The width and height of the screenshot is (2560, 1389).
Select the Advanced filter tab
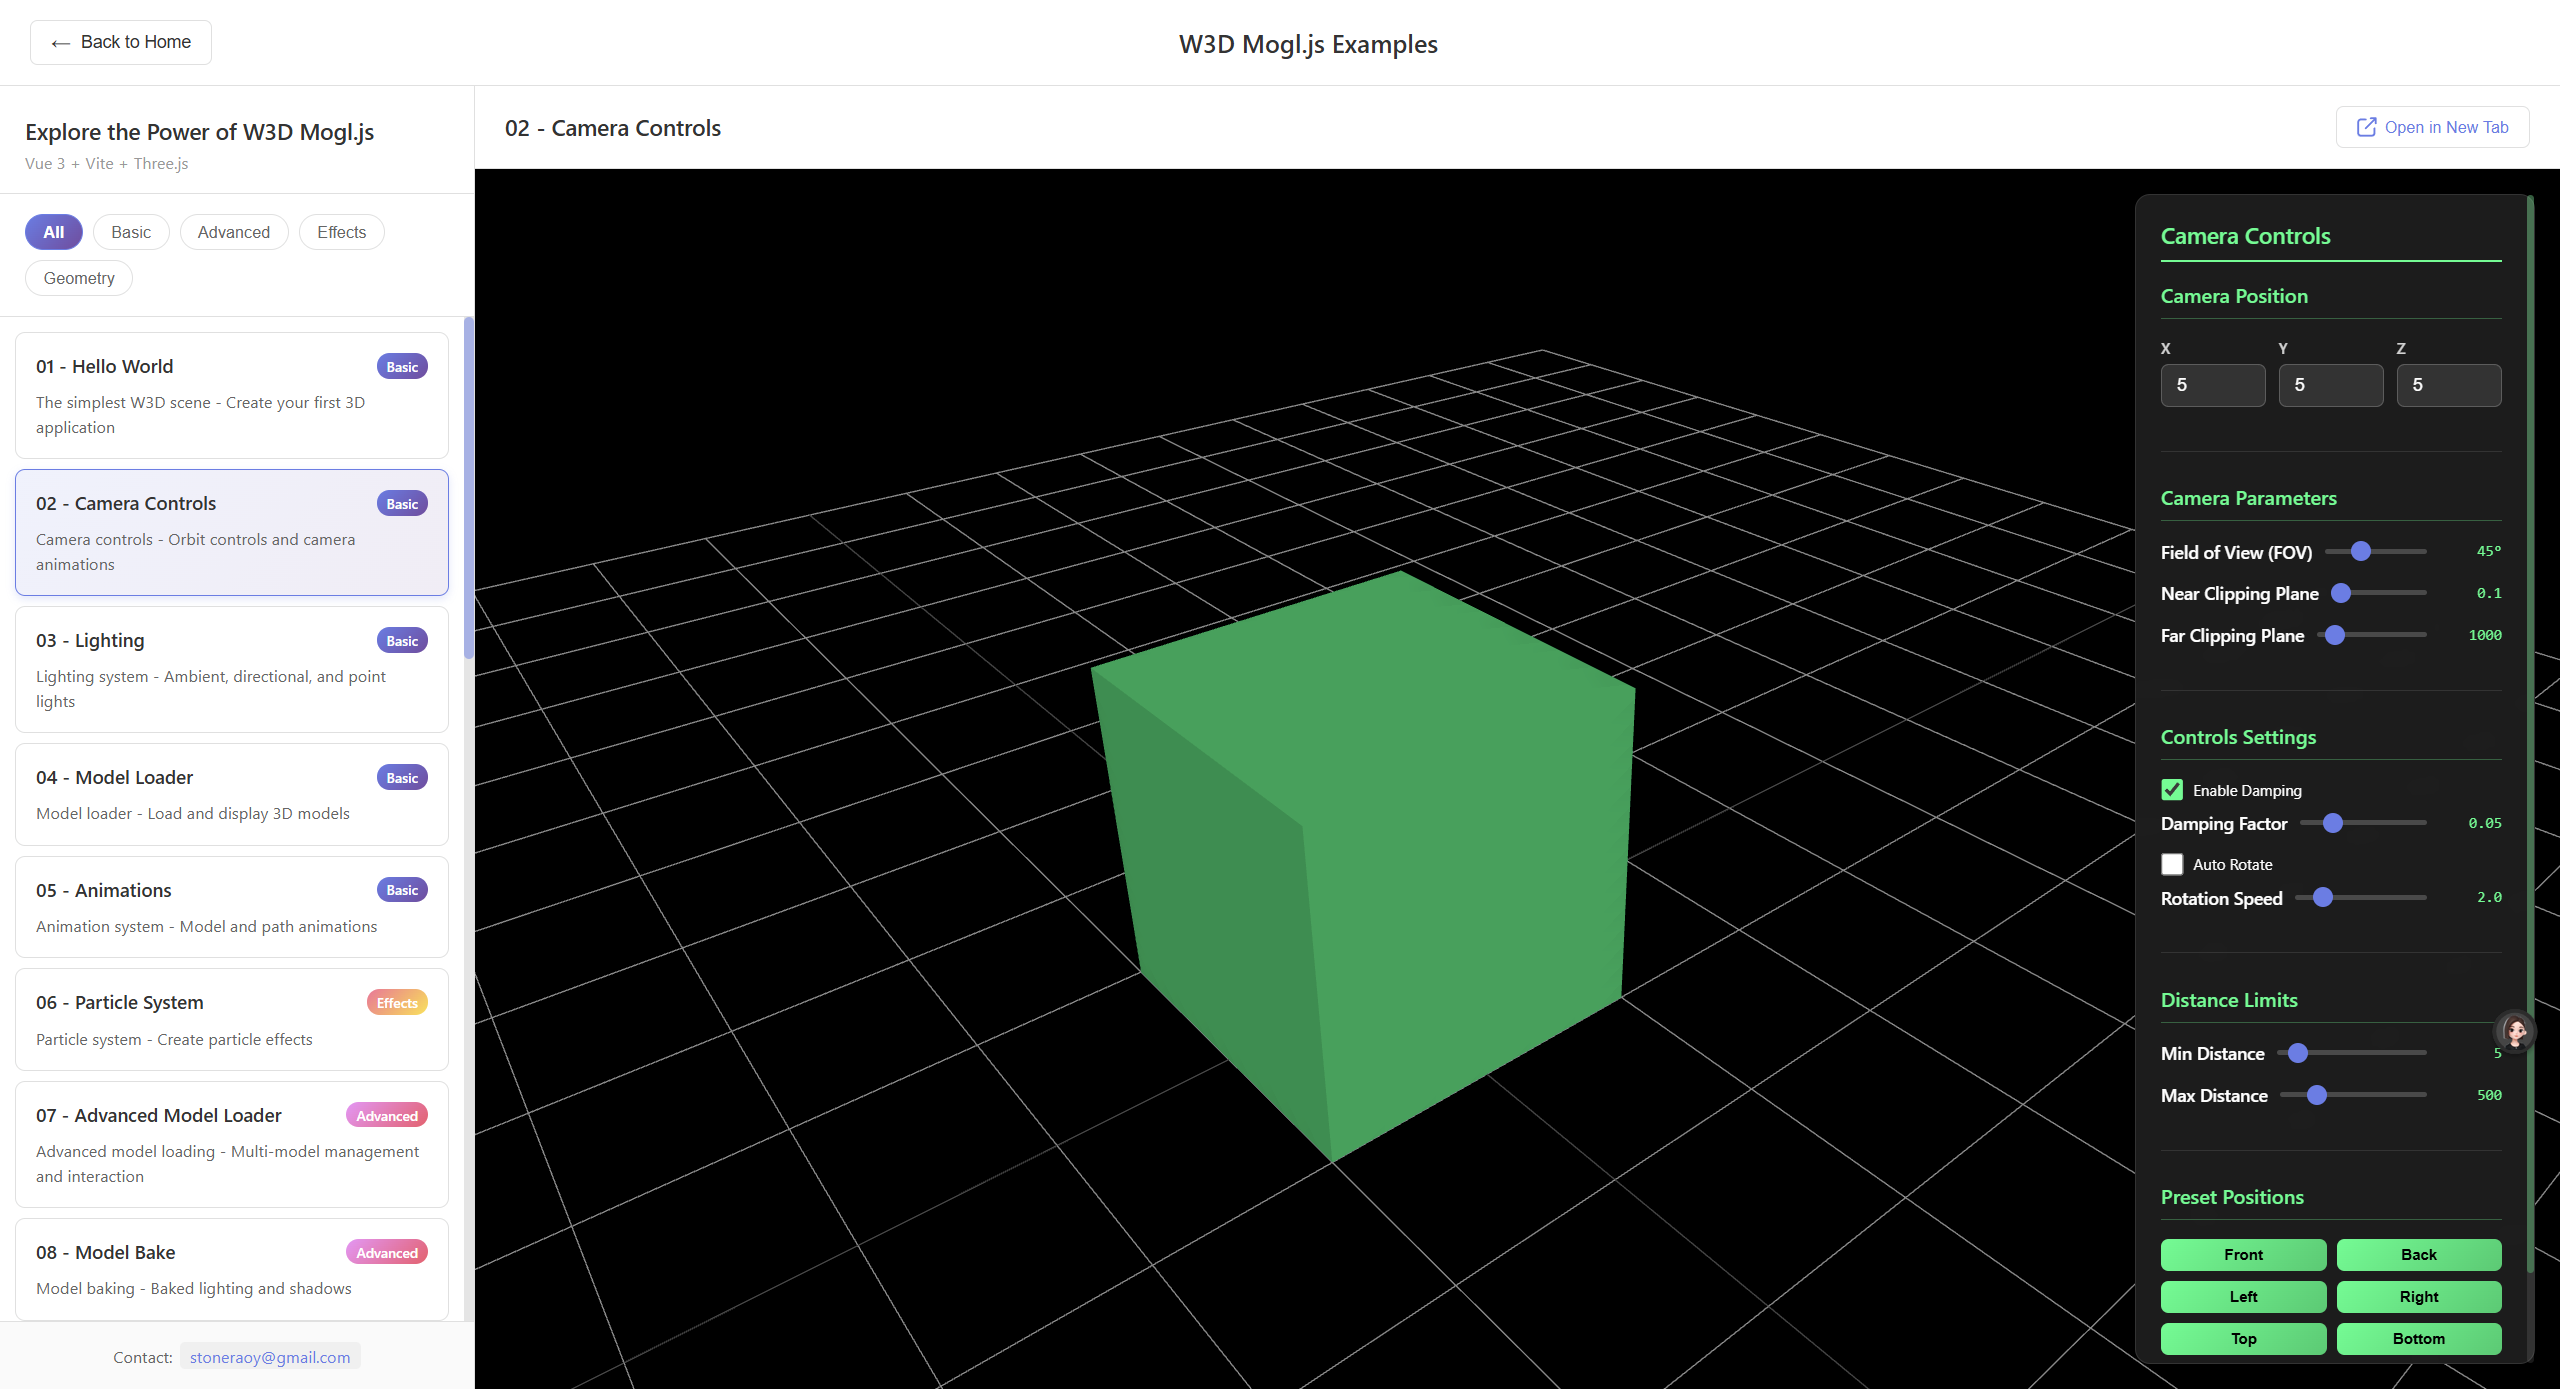click(234, 232)
